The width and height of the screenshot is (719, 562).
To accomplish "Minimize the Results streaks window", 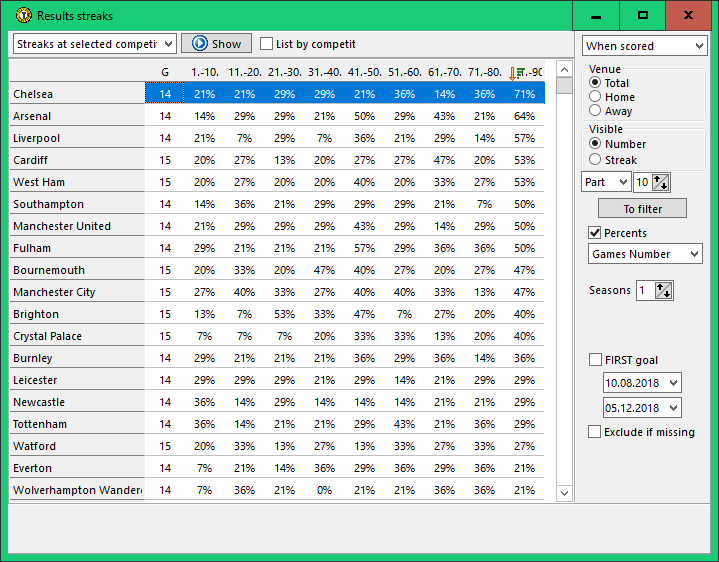I will click(x=596, y=16).
